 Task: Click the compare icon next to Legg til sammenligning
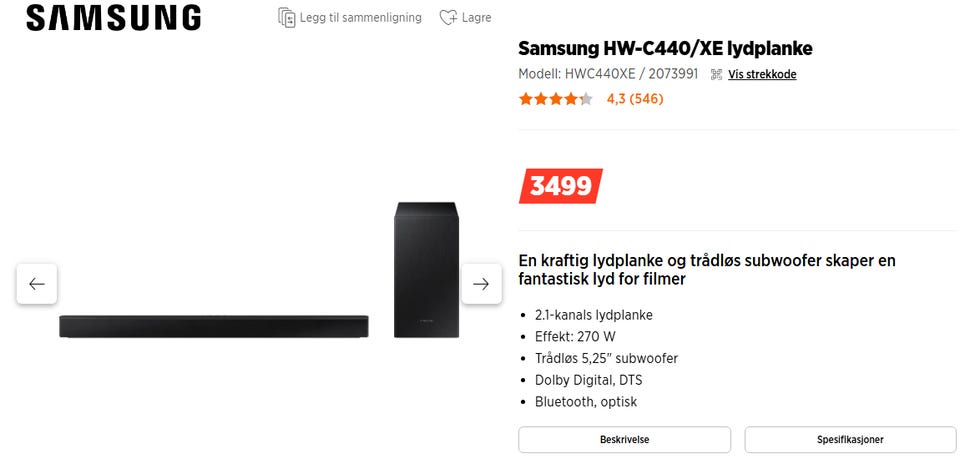click(x=287, y=17)
